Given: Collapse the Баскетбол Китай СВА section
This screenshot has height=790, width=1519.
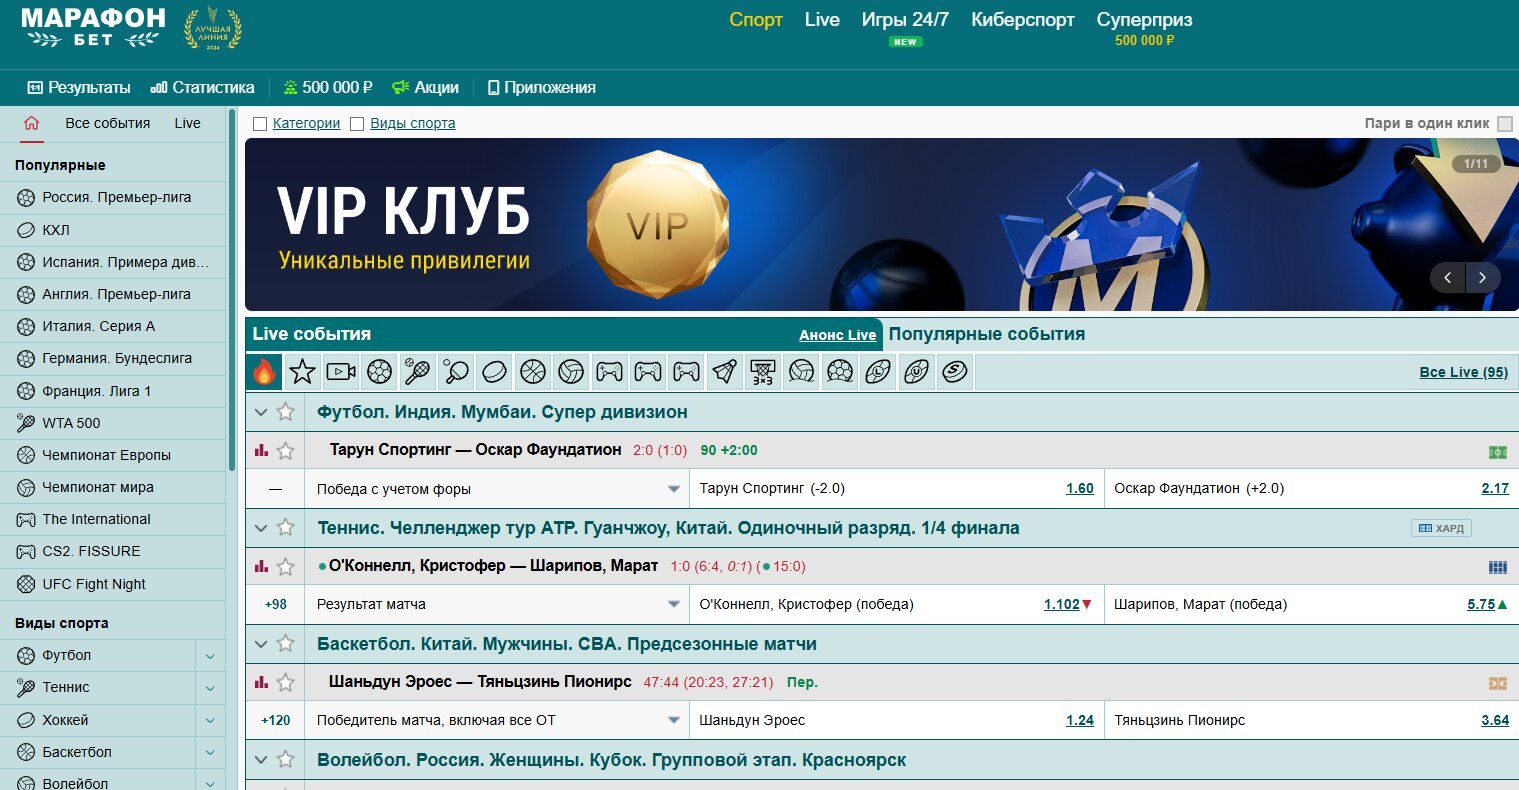Looking at the screenshot, I should [x=261, y=644].
